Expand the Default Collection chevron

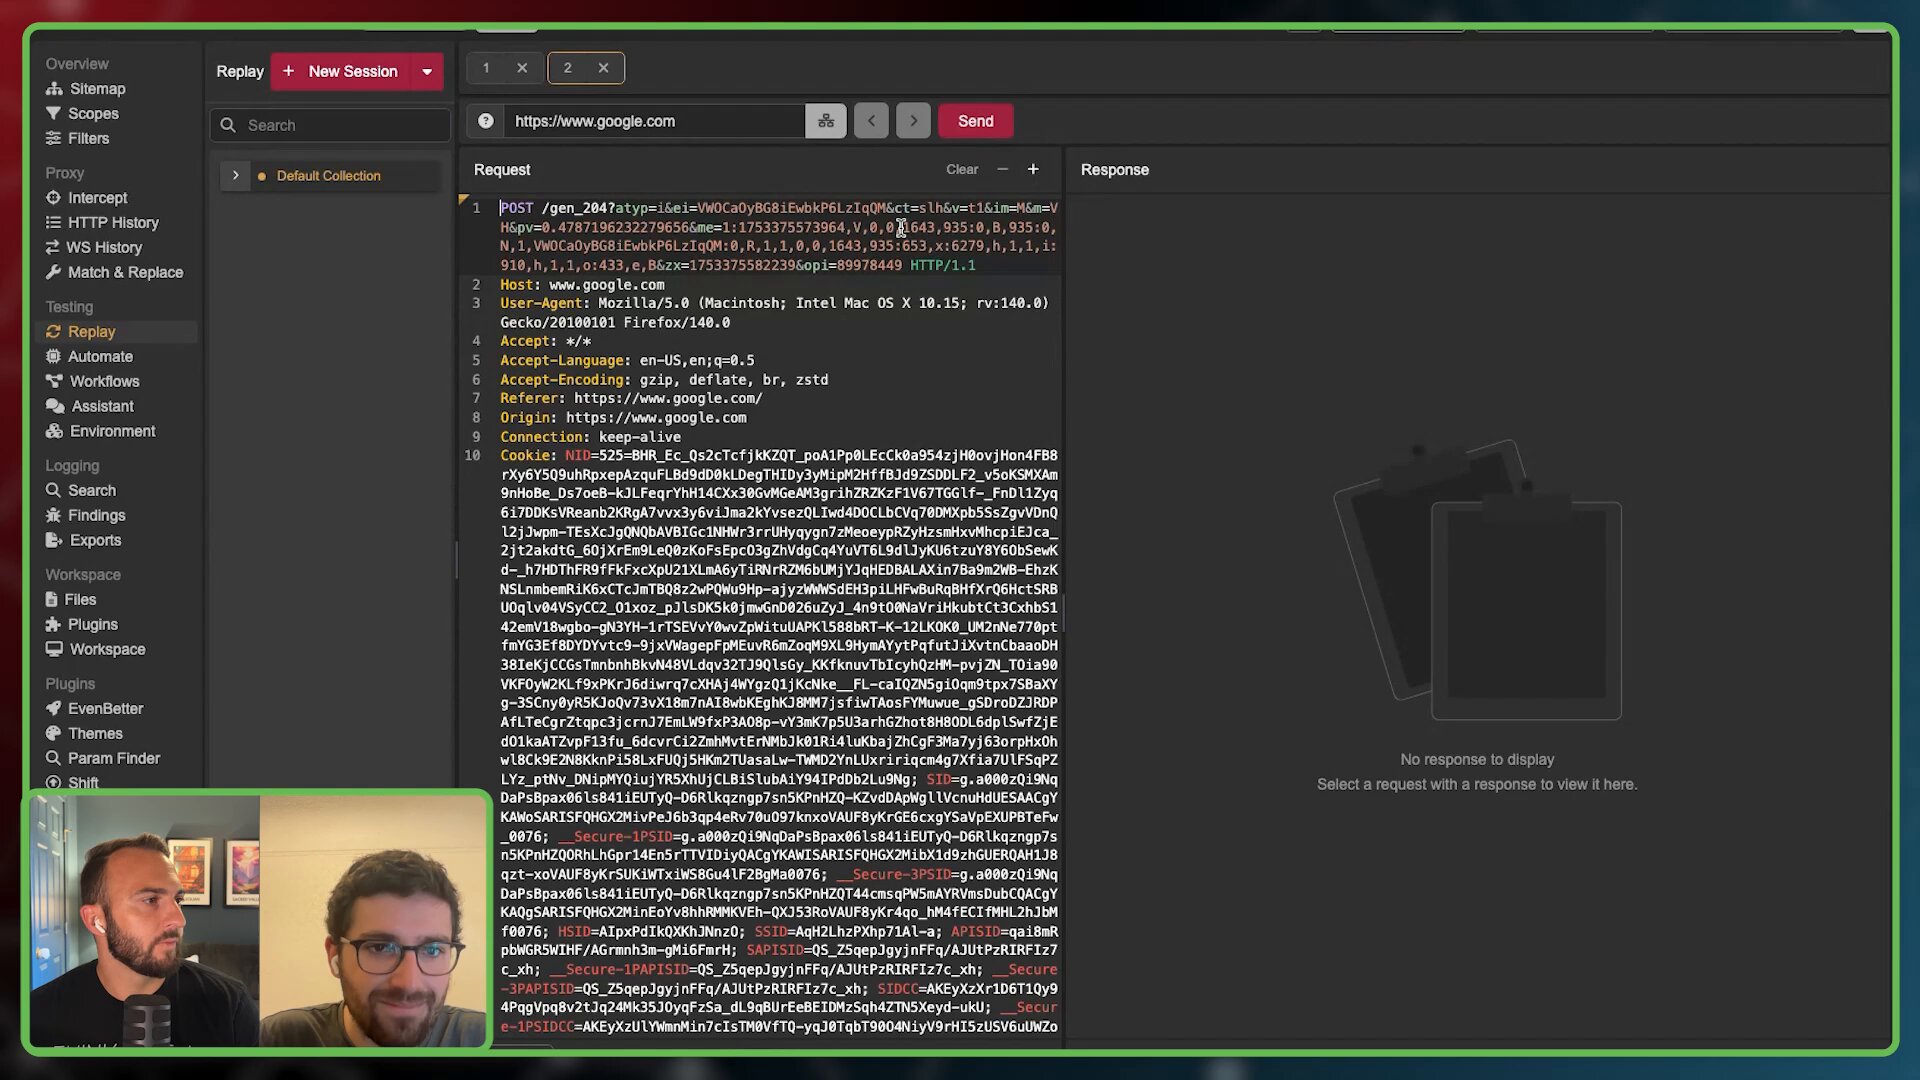tap(236, 176)
